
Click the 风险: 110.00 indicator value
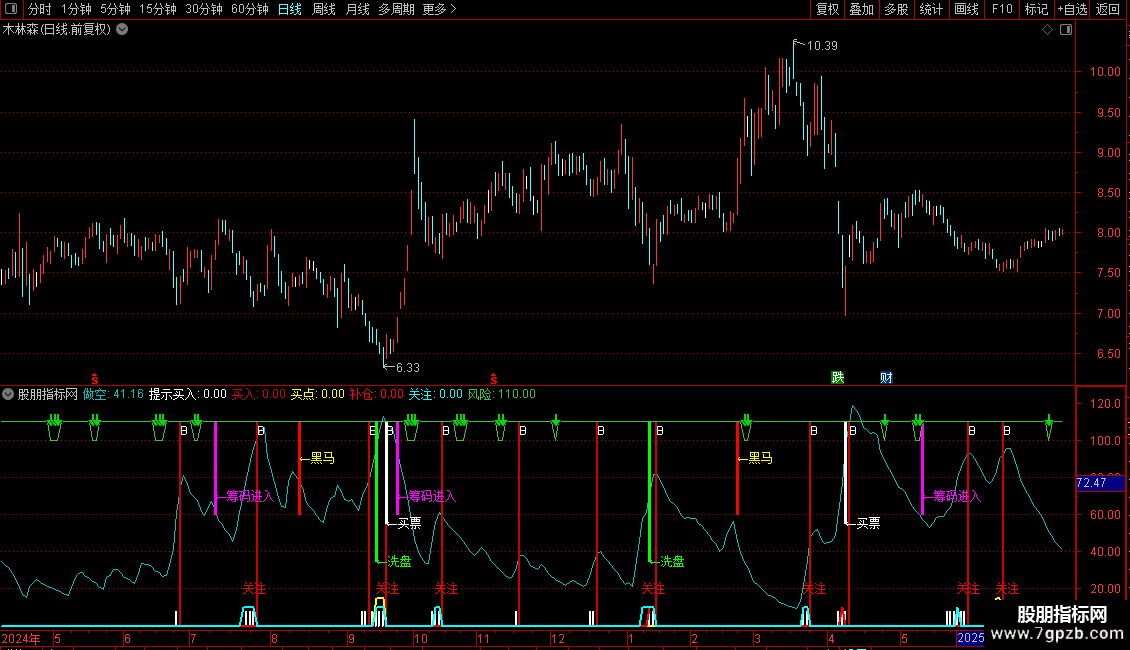pyautogui.click(x=502, y=394)
